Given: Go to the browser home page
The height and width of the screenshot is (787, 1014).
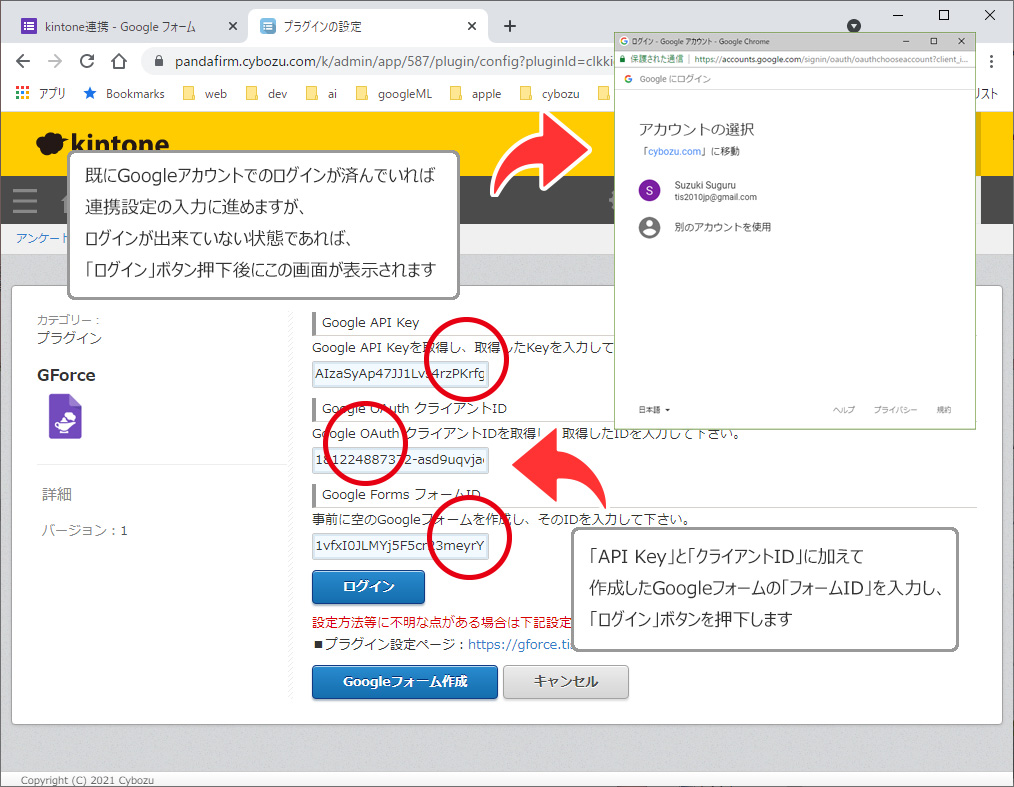Looking at the screenshot, I should pyautogui.click(x=119, y=61).
